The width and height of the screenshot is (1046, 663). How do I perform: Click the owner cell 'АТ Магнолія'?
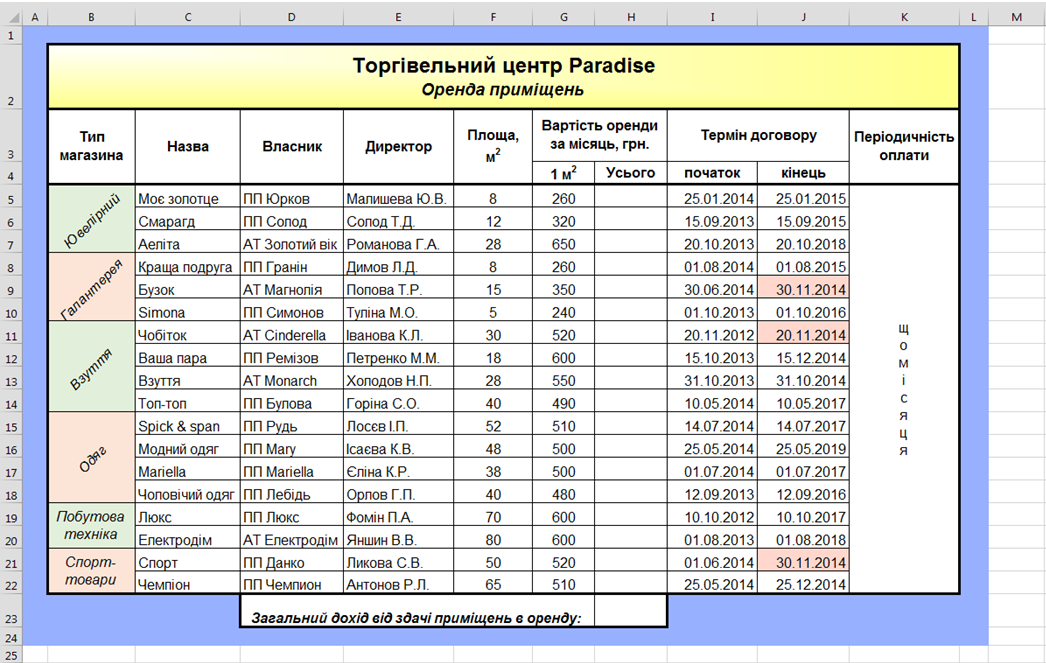pyautogui.click(x=292, y=289)
